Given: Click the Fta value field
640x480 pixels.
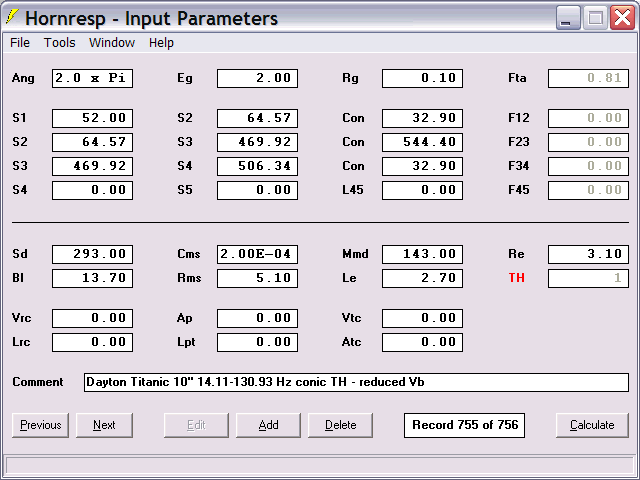Looking at the screenshot, I should 588,78.
